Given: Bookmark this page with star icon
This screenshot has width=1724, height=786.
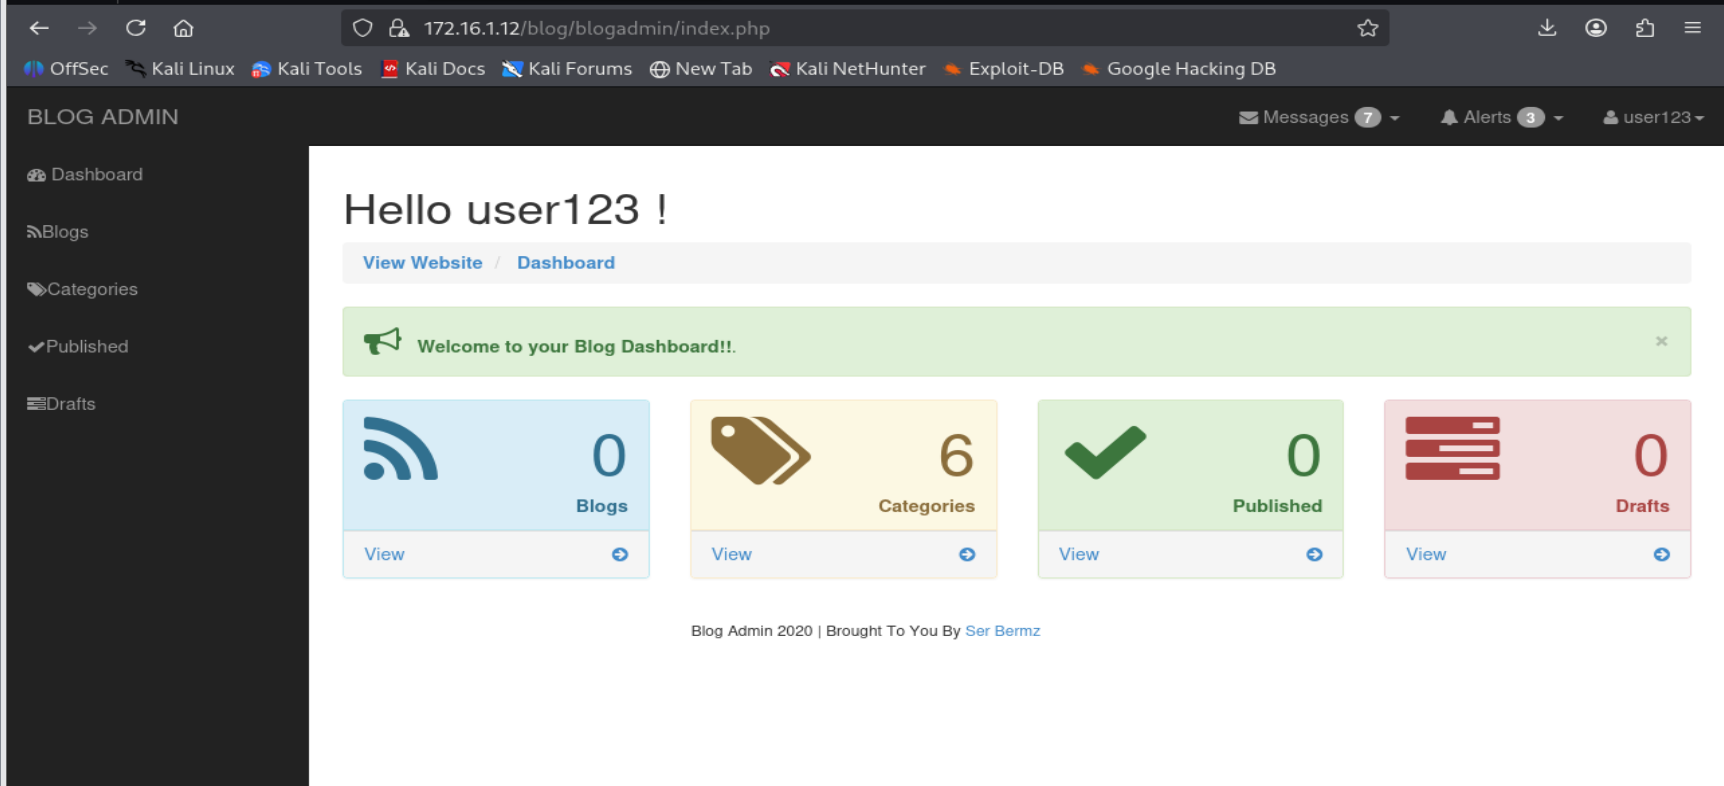Looking at the screenshot, I should pos(1368,28).
